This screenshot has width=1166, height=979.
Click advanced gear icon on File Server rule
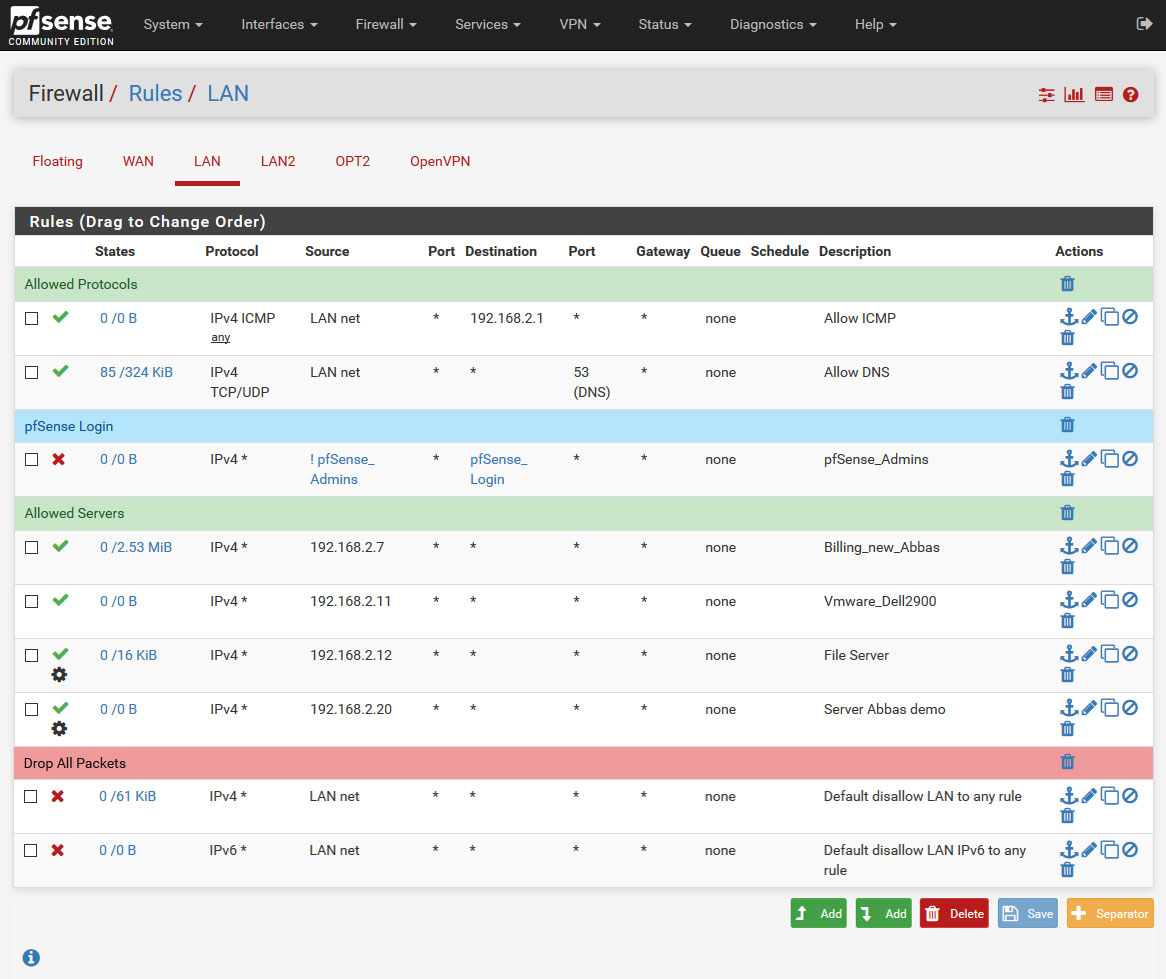click(x=59, y=674)
